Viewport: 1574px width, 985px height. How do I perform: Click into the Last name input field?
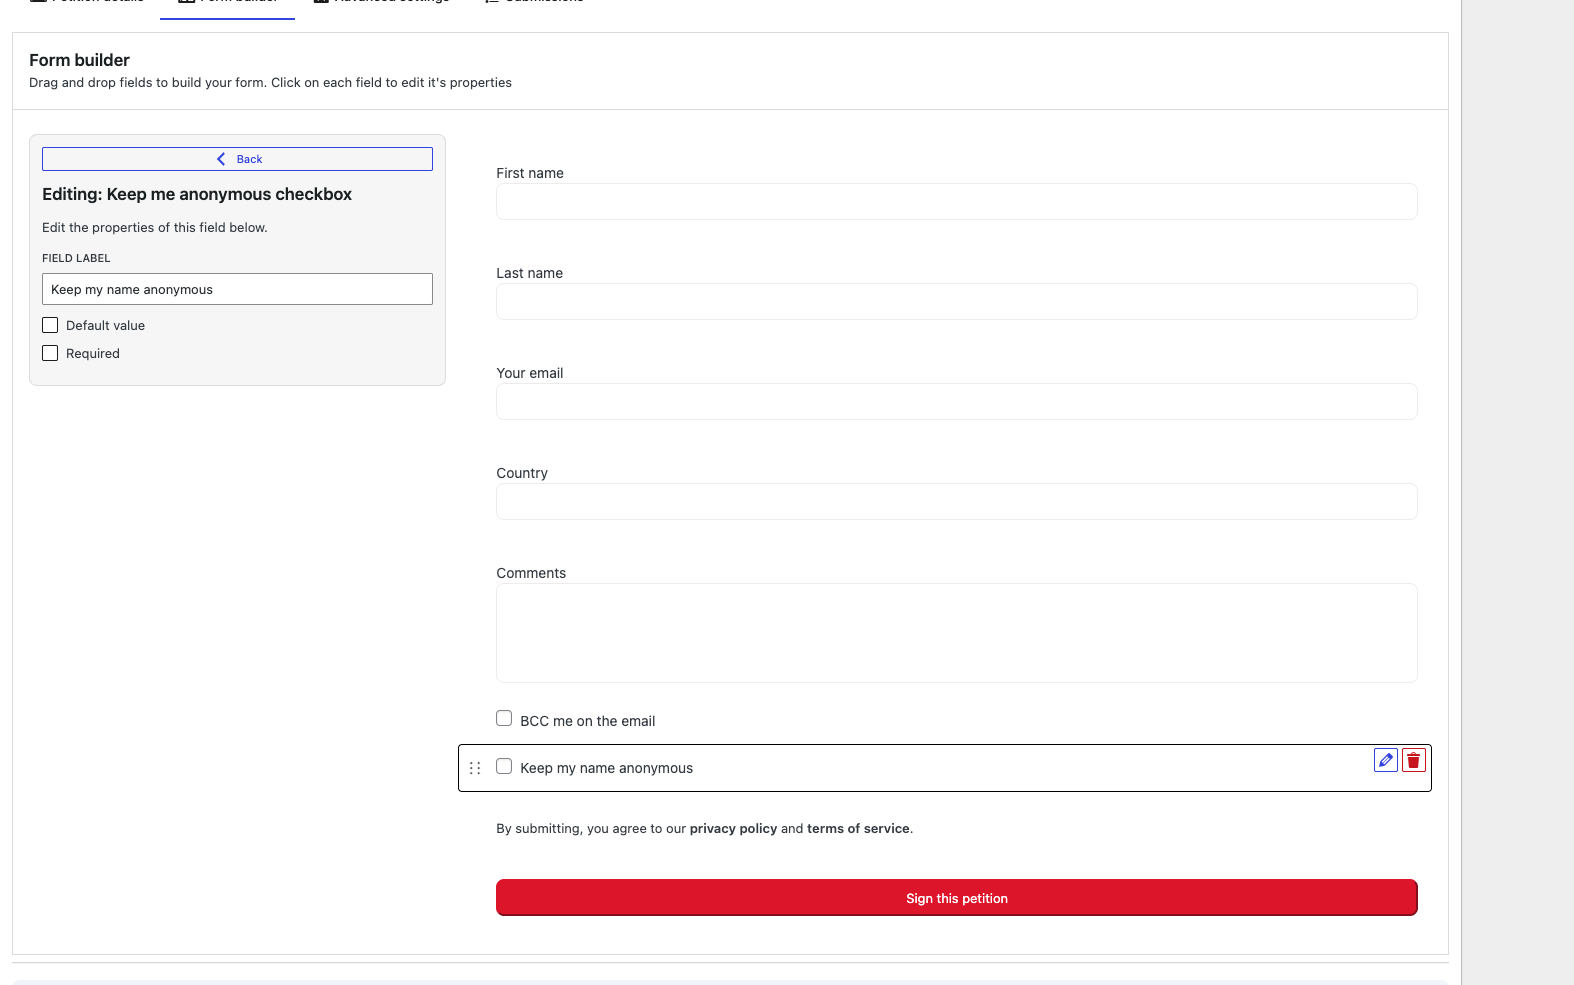click(956, 301)
